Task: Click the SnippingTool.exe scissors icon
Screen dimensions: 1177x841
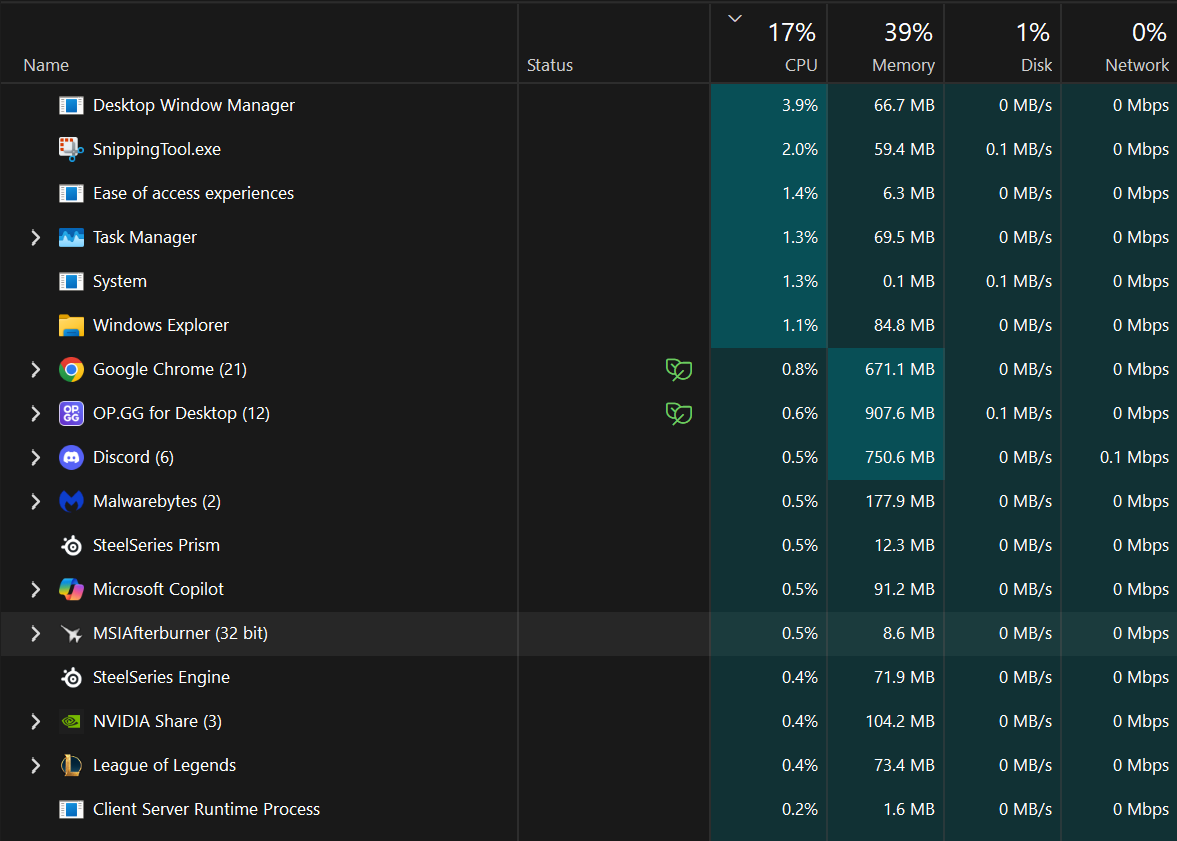Action: (x=71, y=149)
